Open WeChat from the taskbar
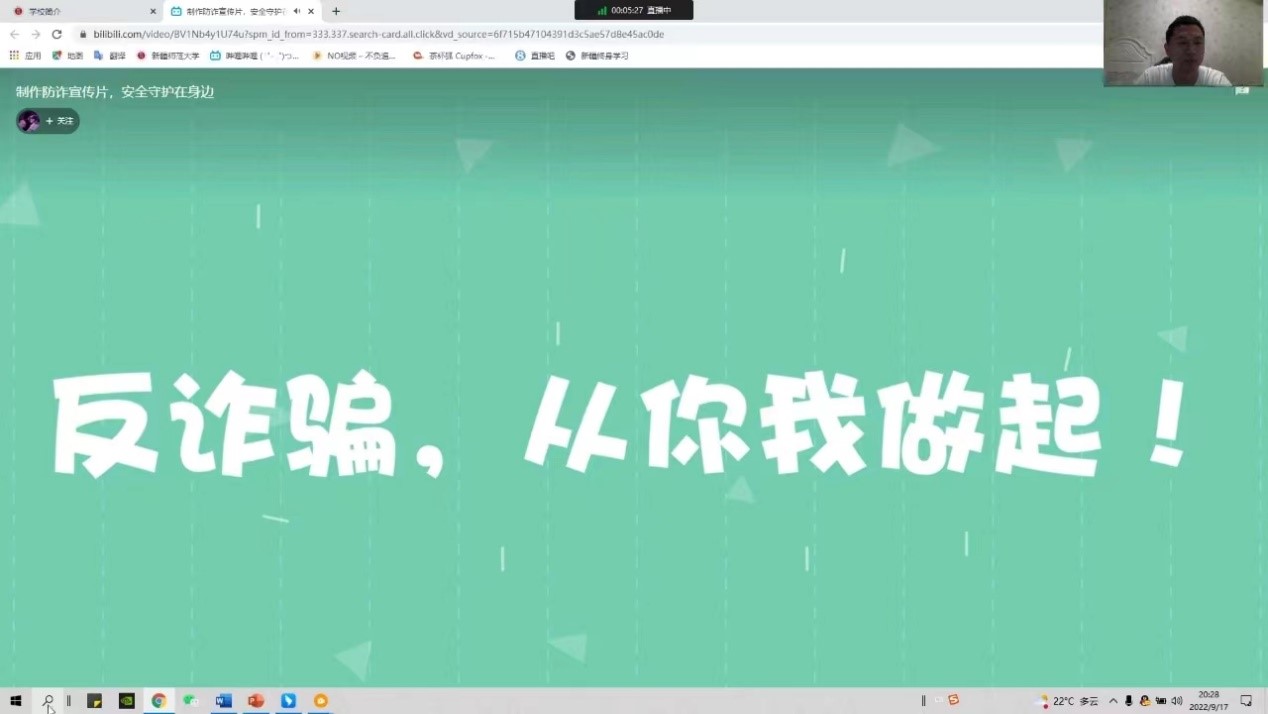The image size is (1268, 714). click(190, 701)
